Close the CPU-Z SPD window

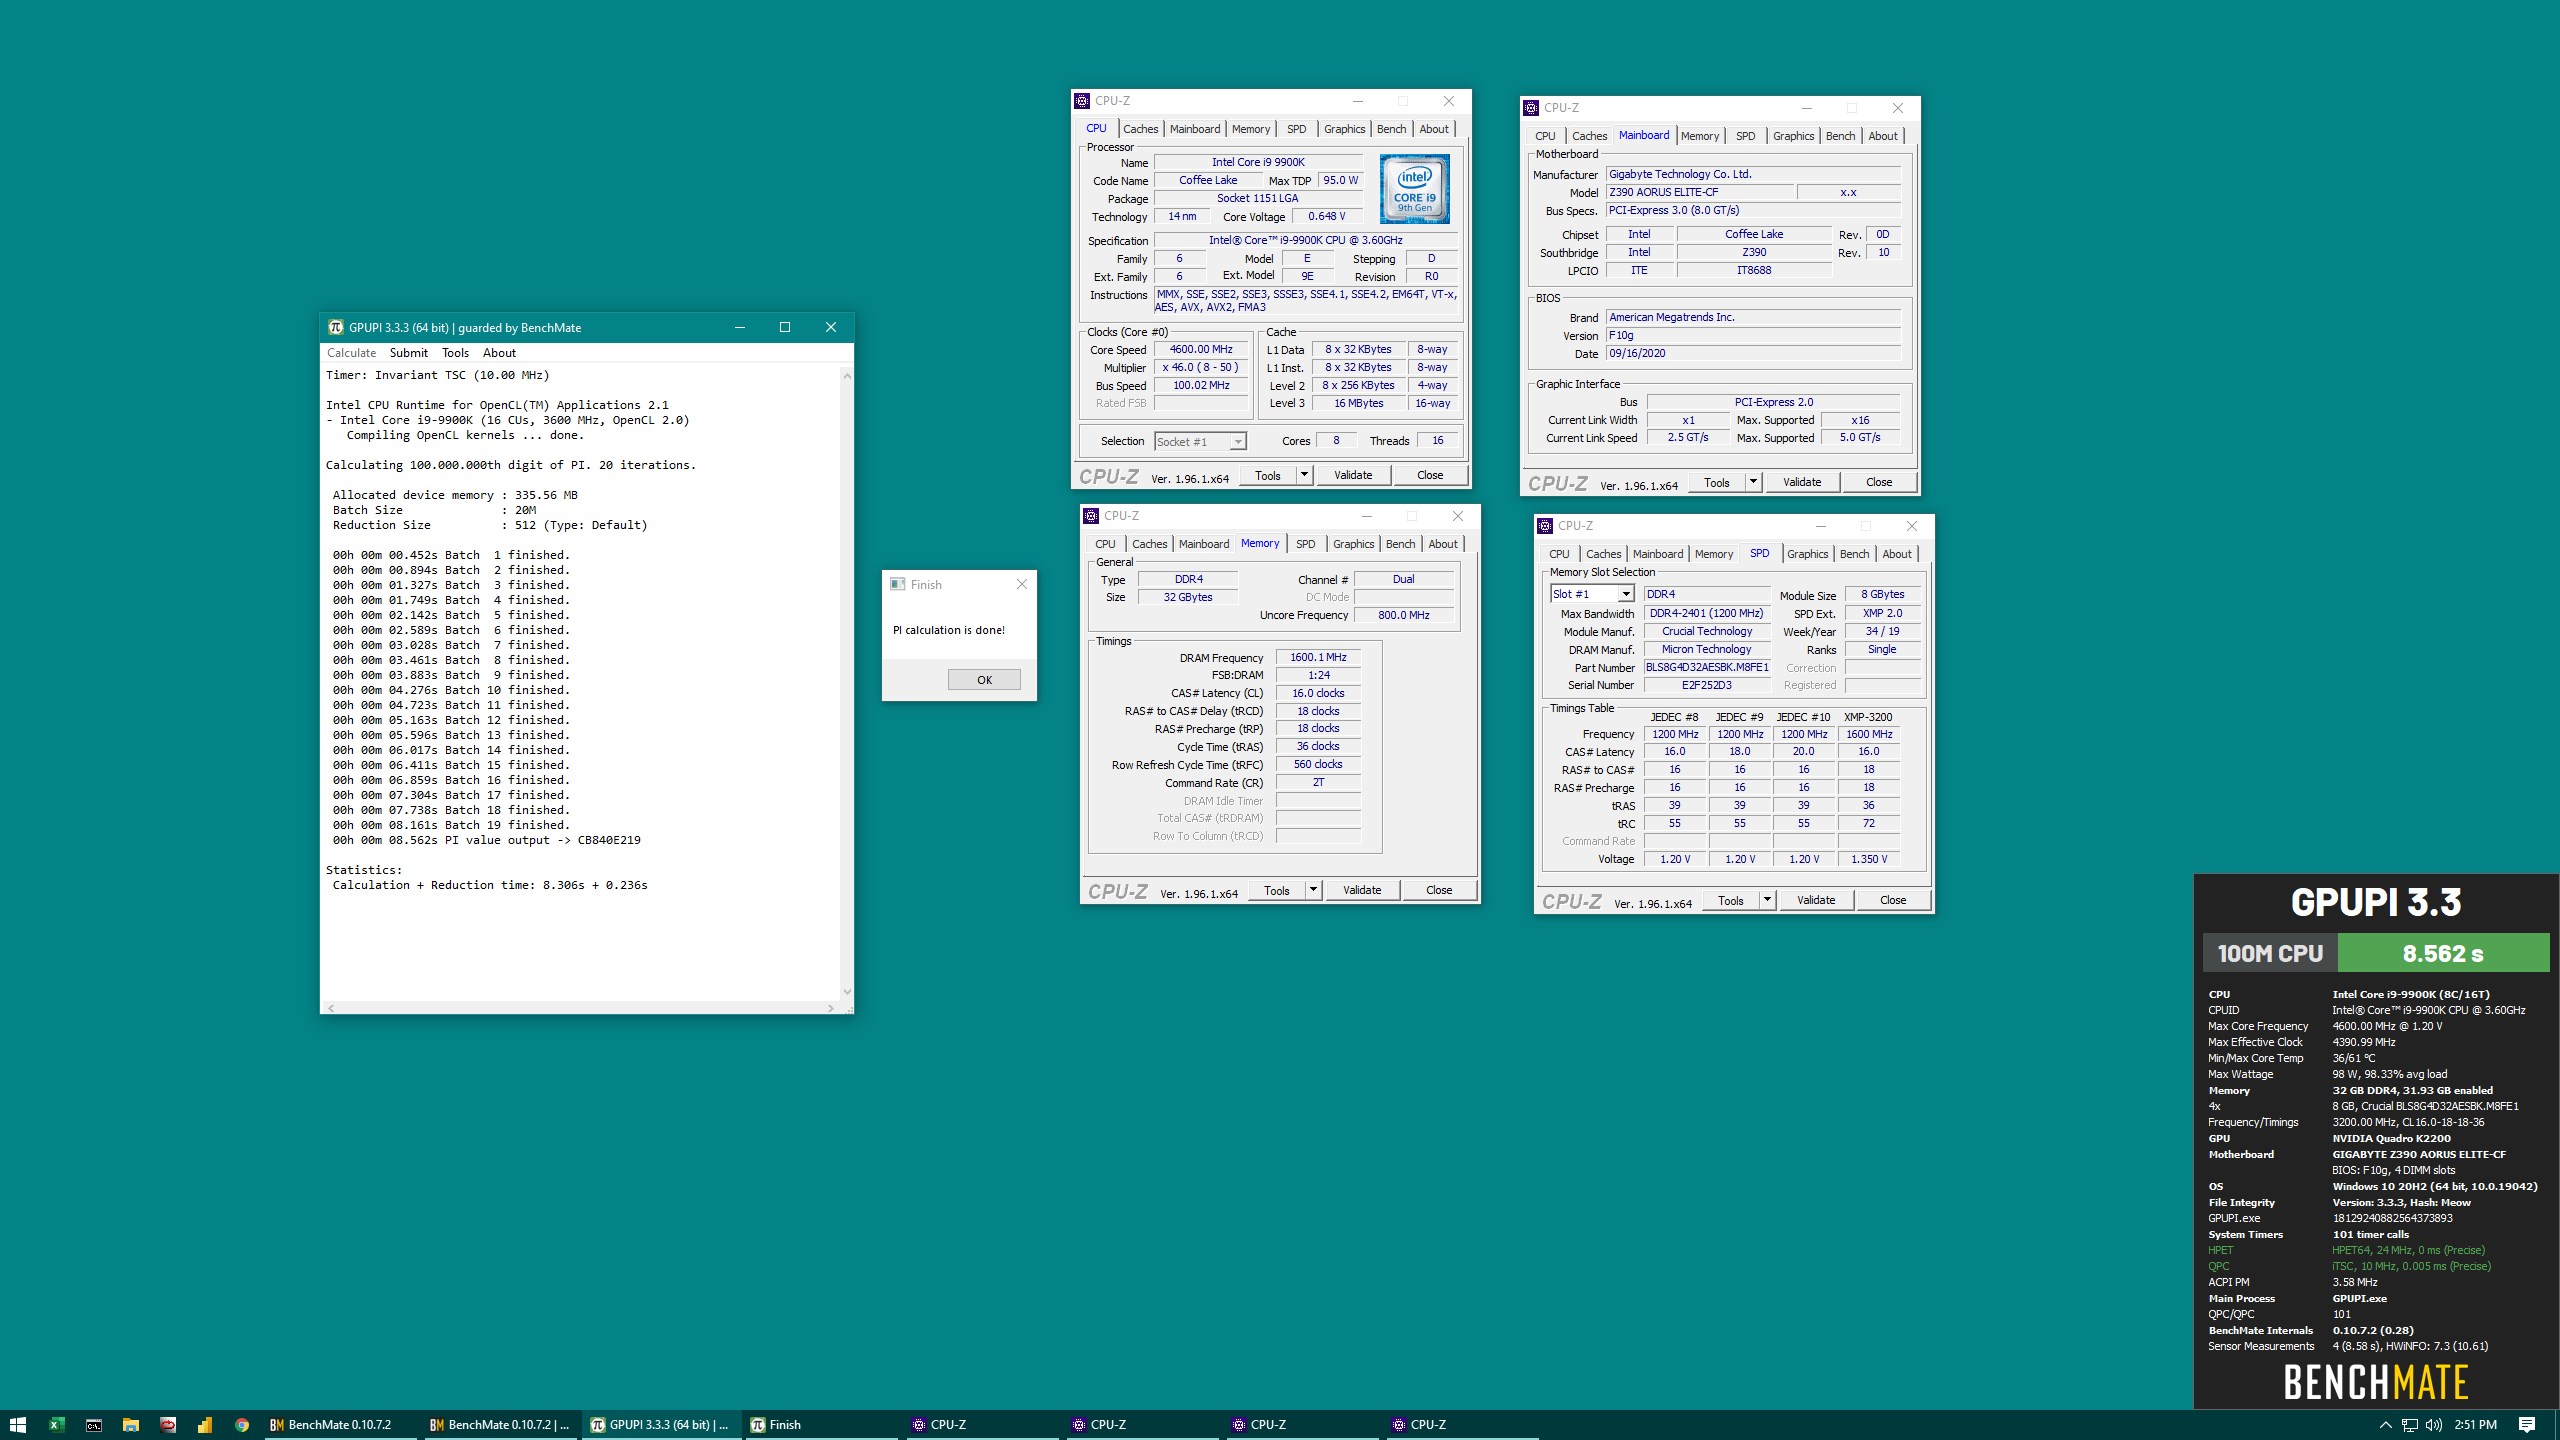pyautogui.click(x=1911, y=526)
